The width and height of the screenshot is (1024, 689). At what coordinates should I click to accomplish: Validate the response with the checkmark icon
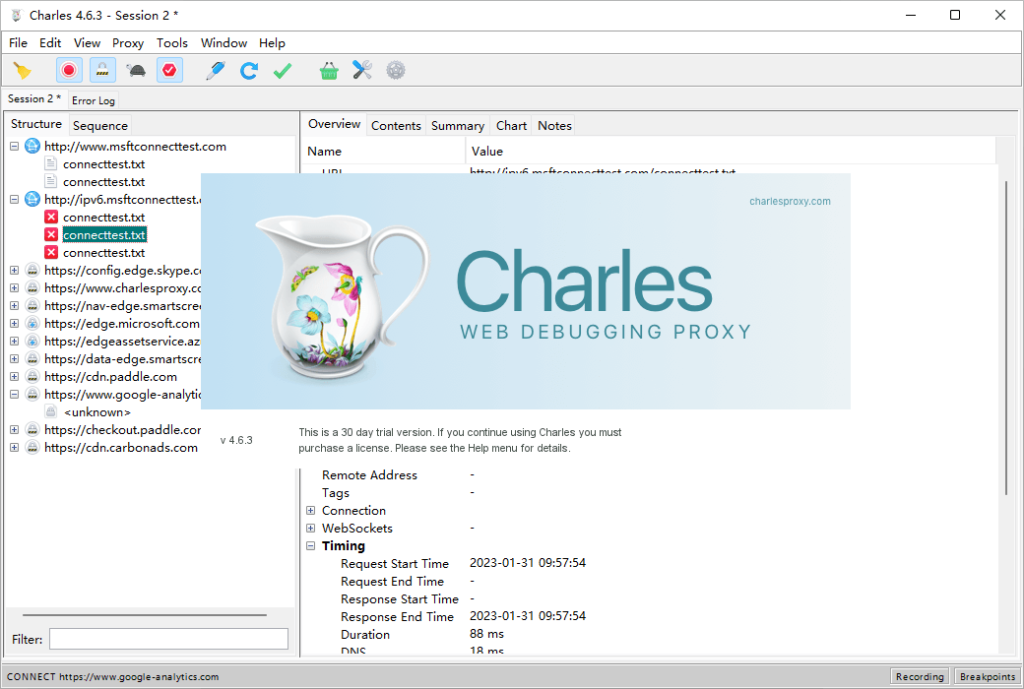[282, 70]
